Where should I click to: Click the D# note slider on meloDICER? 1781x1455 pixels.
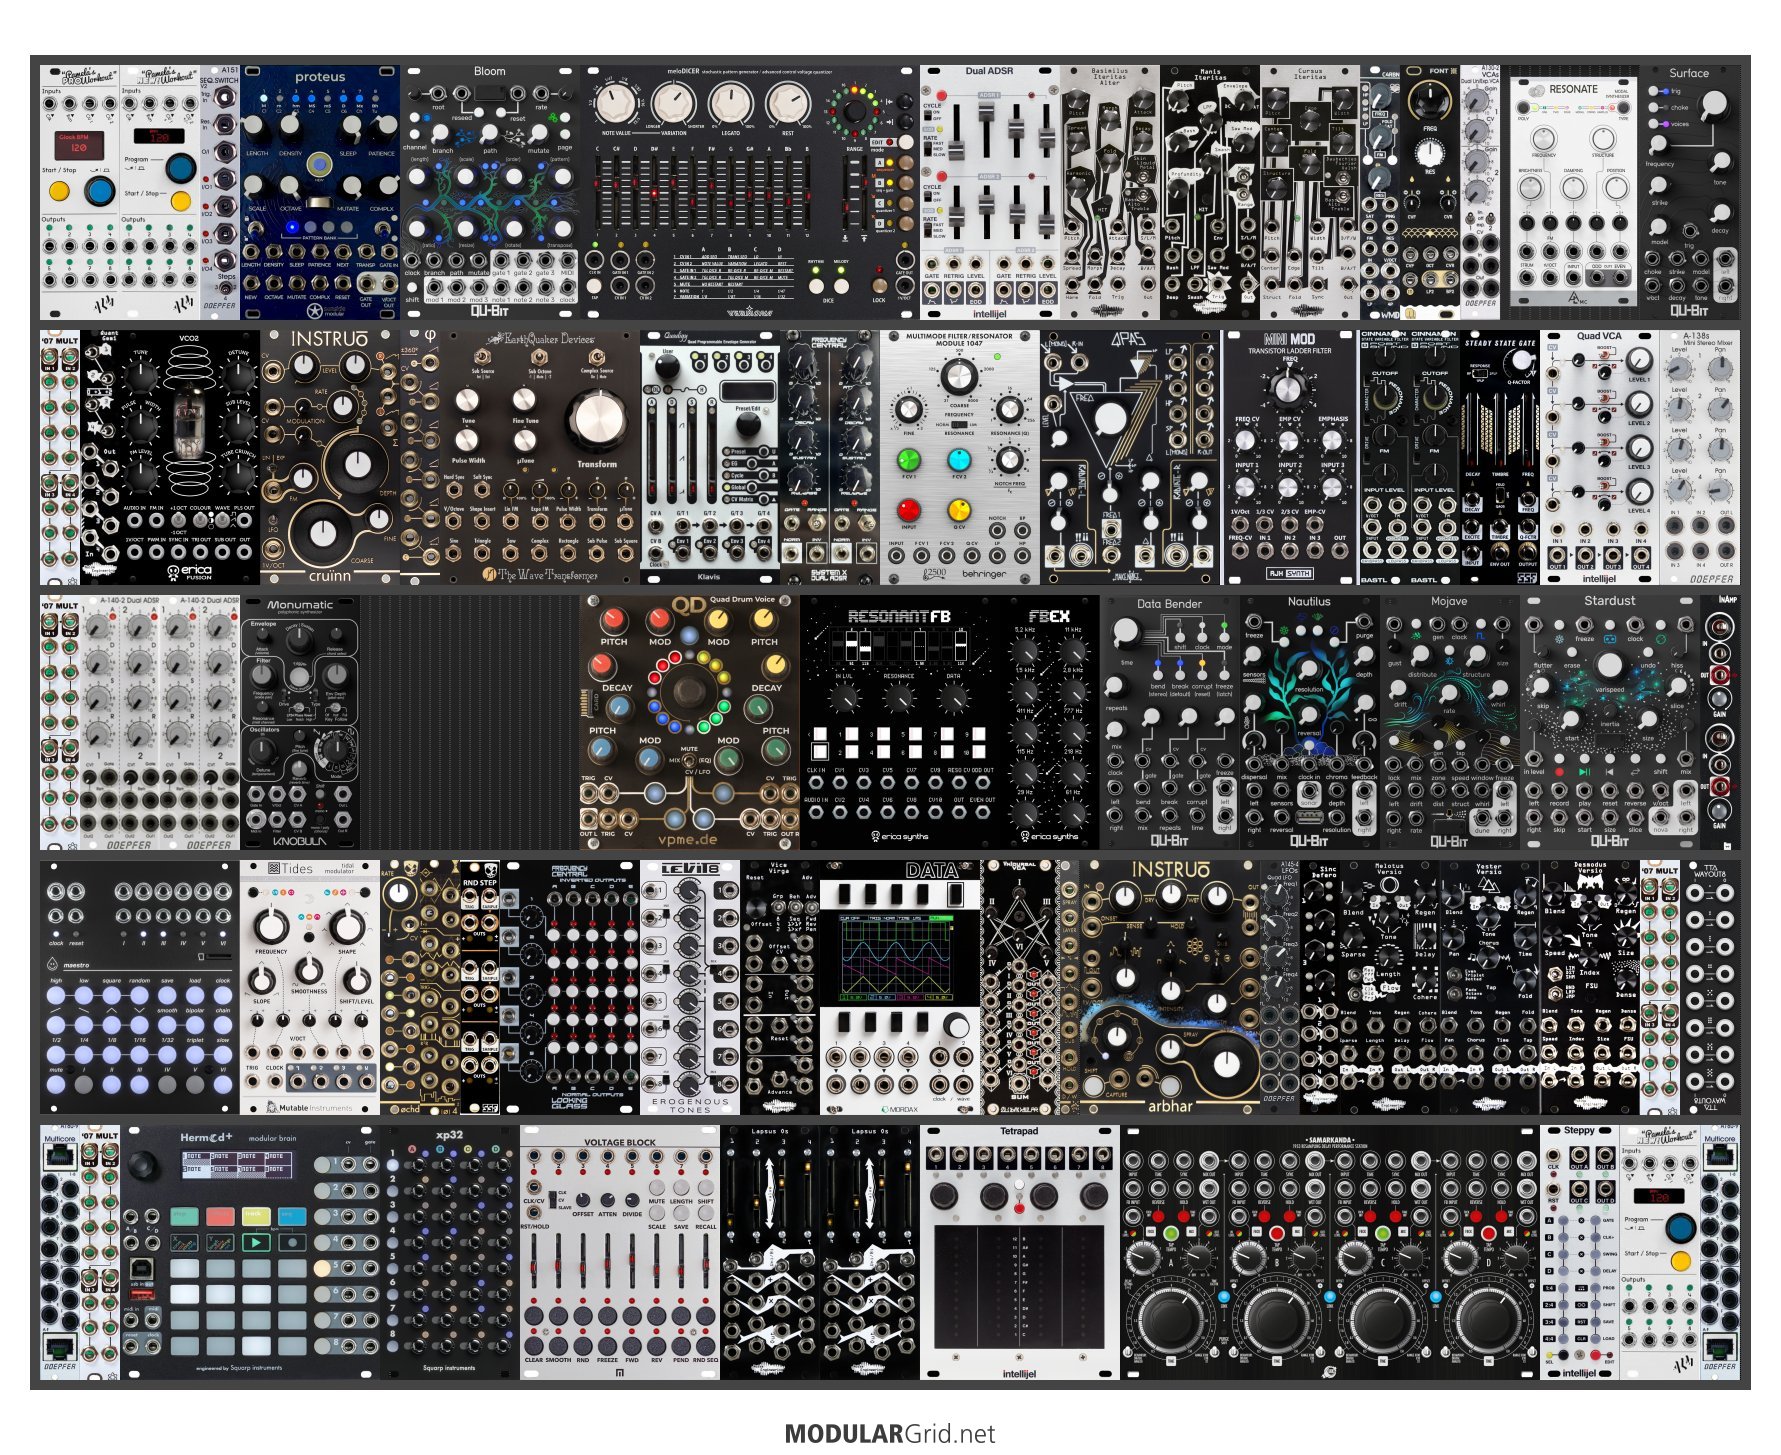pos(654,193)
